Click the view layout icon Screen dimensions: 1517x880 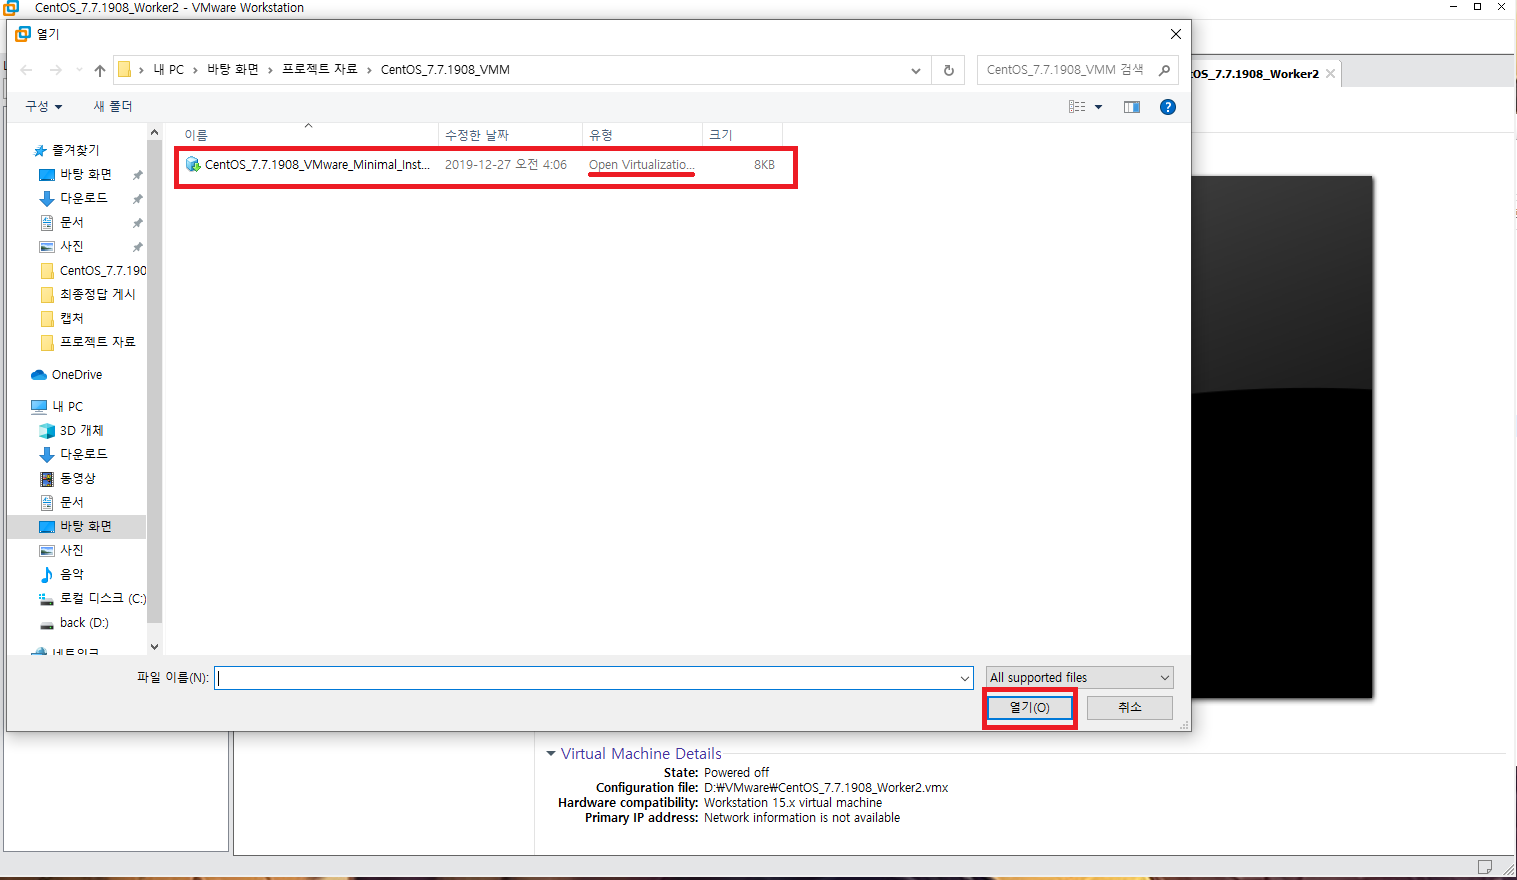pos(1077,107)
